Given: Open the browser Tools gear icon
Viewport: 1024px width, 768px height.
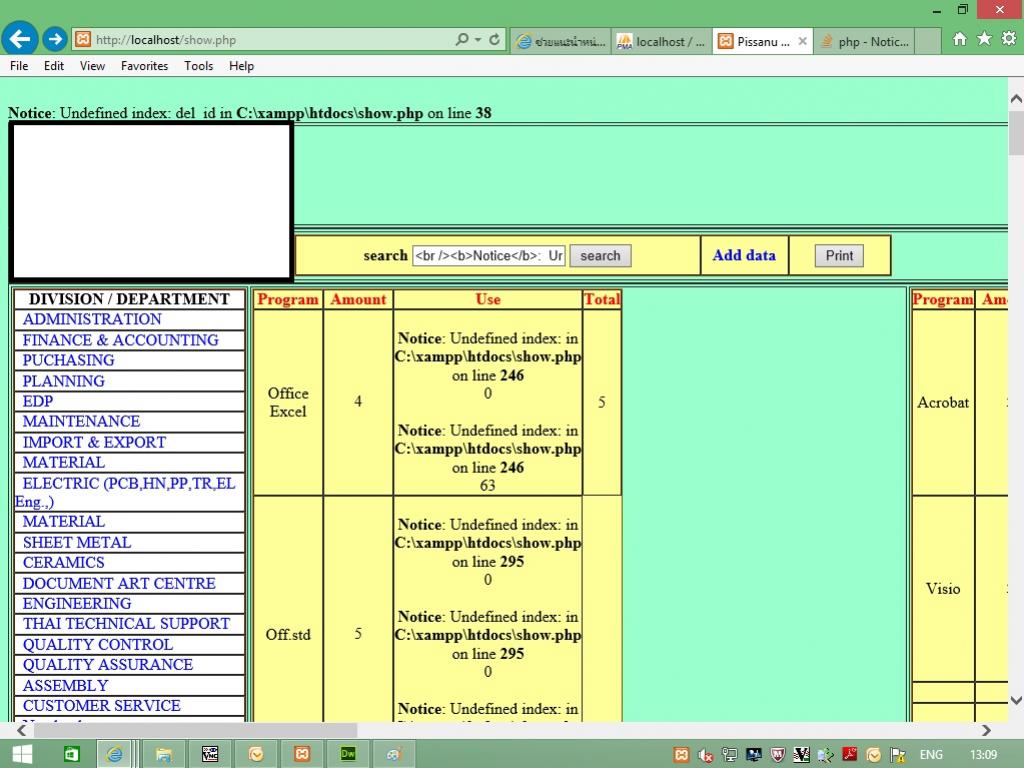Looking at the screenshot, I should [1009, 39].
